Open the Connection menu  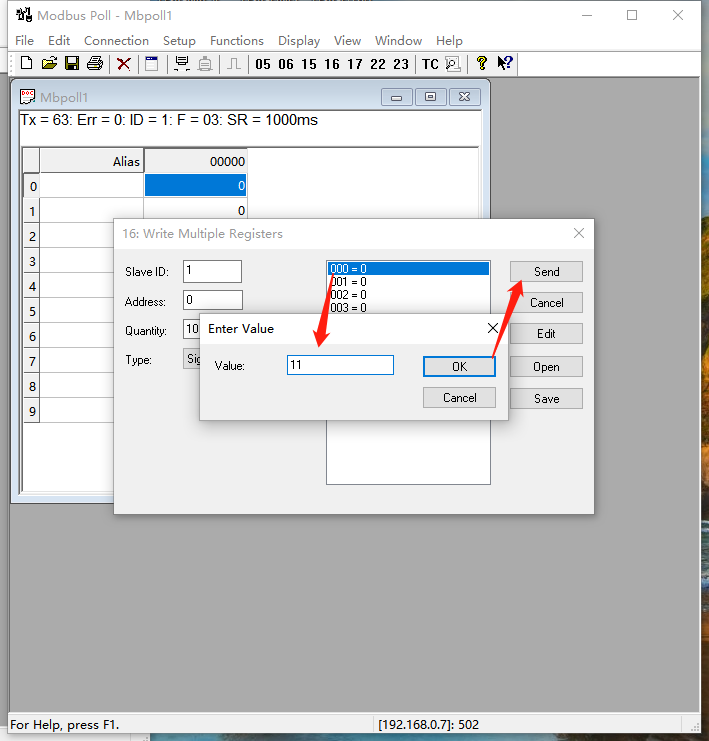[x=116, y=41]
